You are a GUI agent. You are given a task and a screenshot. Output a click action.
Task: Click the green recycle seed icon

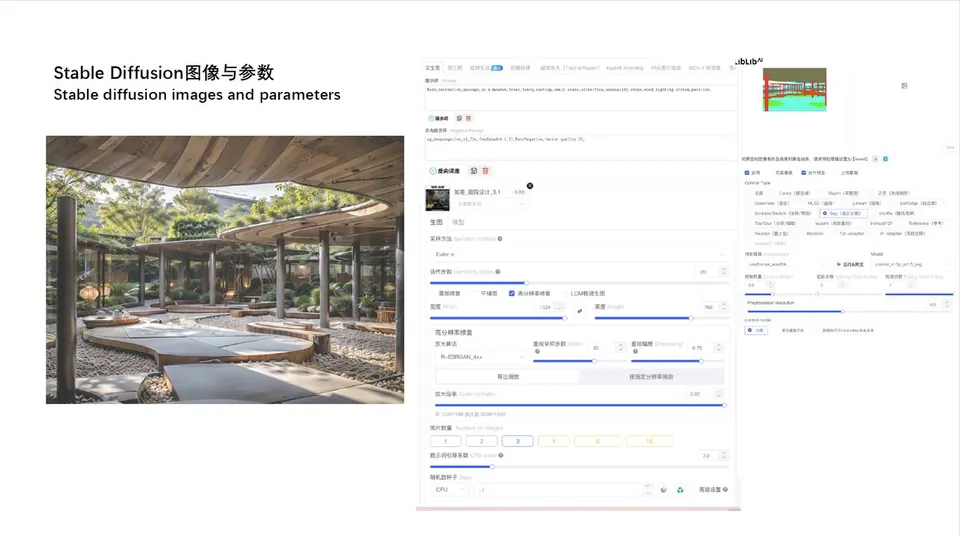(x=680, y=490)
